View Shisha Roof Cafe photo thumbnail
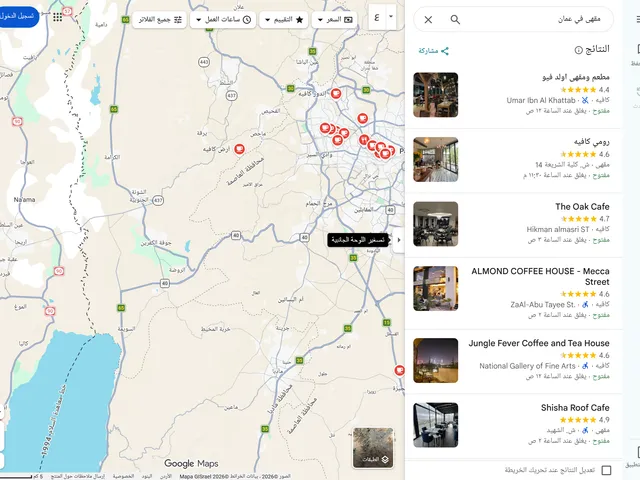Image resolution: width=640 pixels, height=480 pixels. tap(436, 425)
